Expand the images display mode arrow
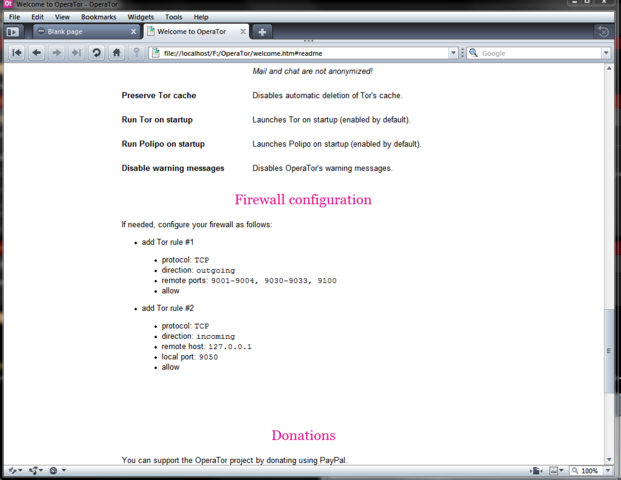The image size is (621, 480). [561, 470]
